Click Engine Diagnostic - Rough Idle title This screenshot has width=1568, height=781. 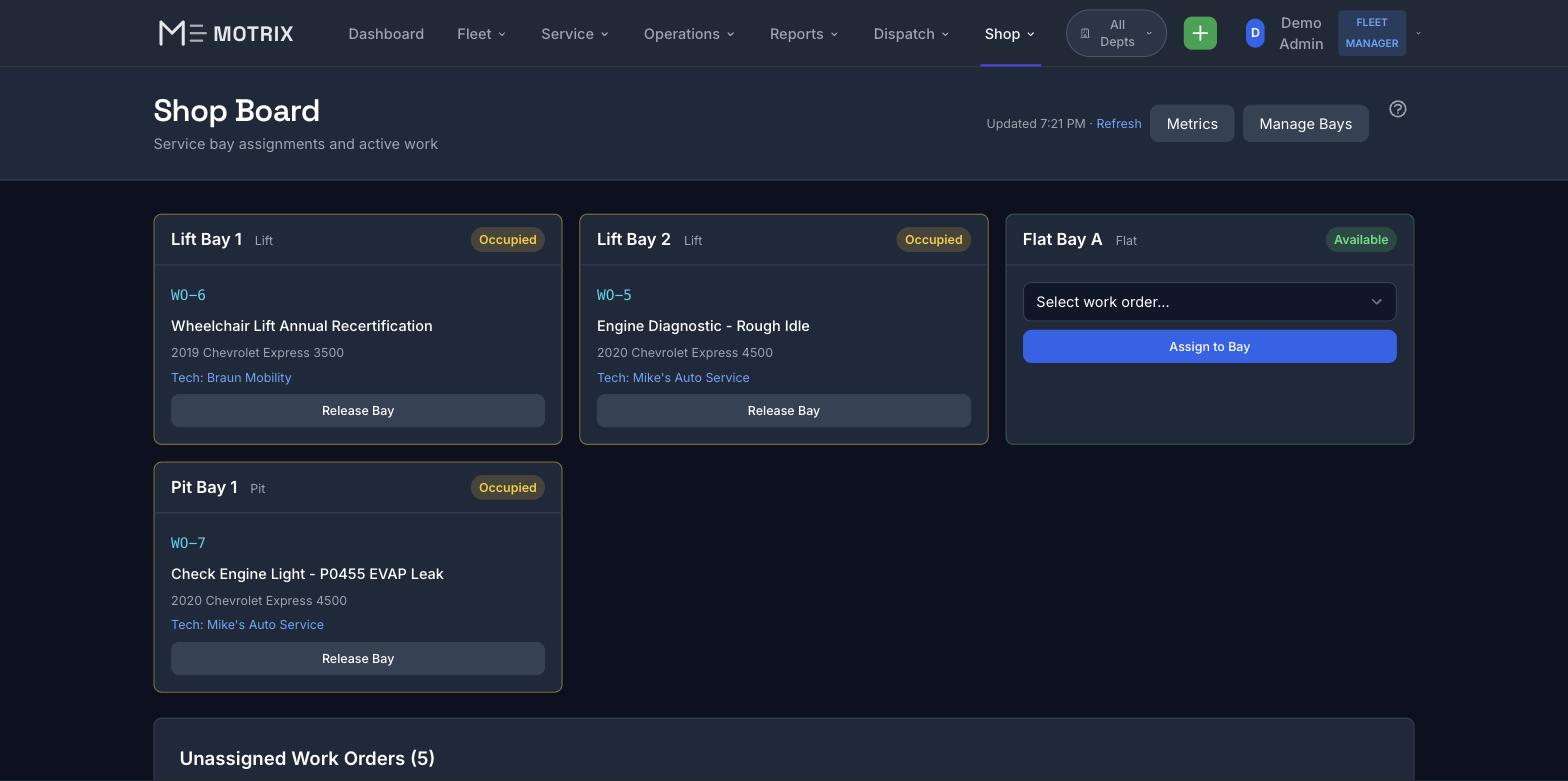pyautogui.click(x=703, y=326)
